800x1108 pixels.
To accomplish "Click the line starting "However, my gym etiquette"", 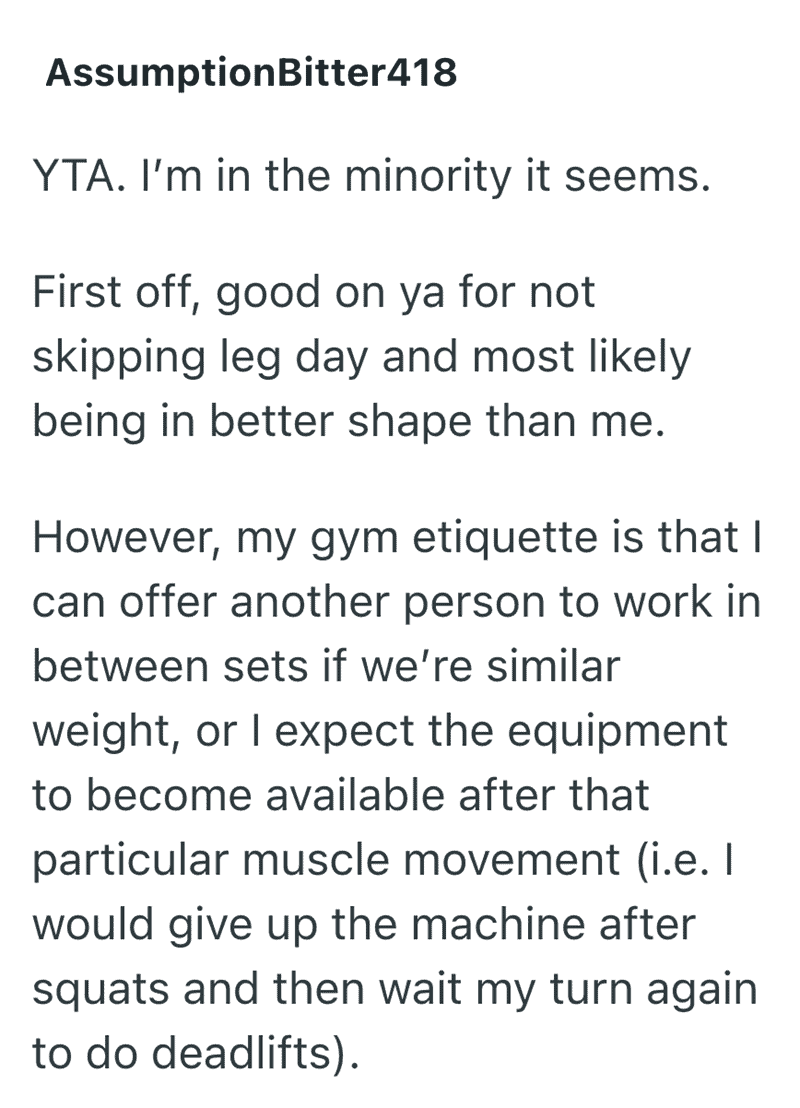I will pyautogui.click(x=396, y=538).
